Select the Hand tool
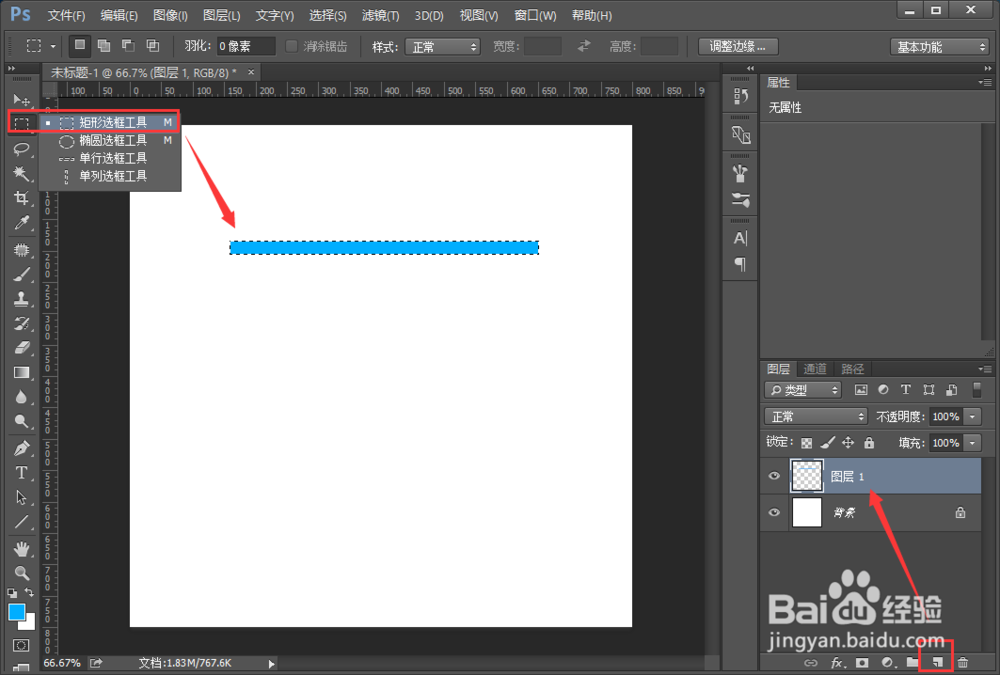Image resolution: width=1000 pixels, height=675 pixels. point(21,549)
